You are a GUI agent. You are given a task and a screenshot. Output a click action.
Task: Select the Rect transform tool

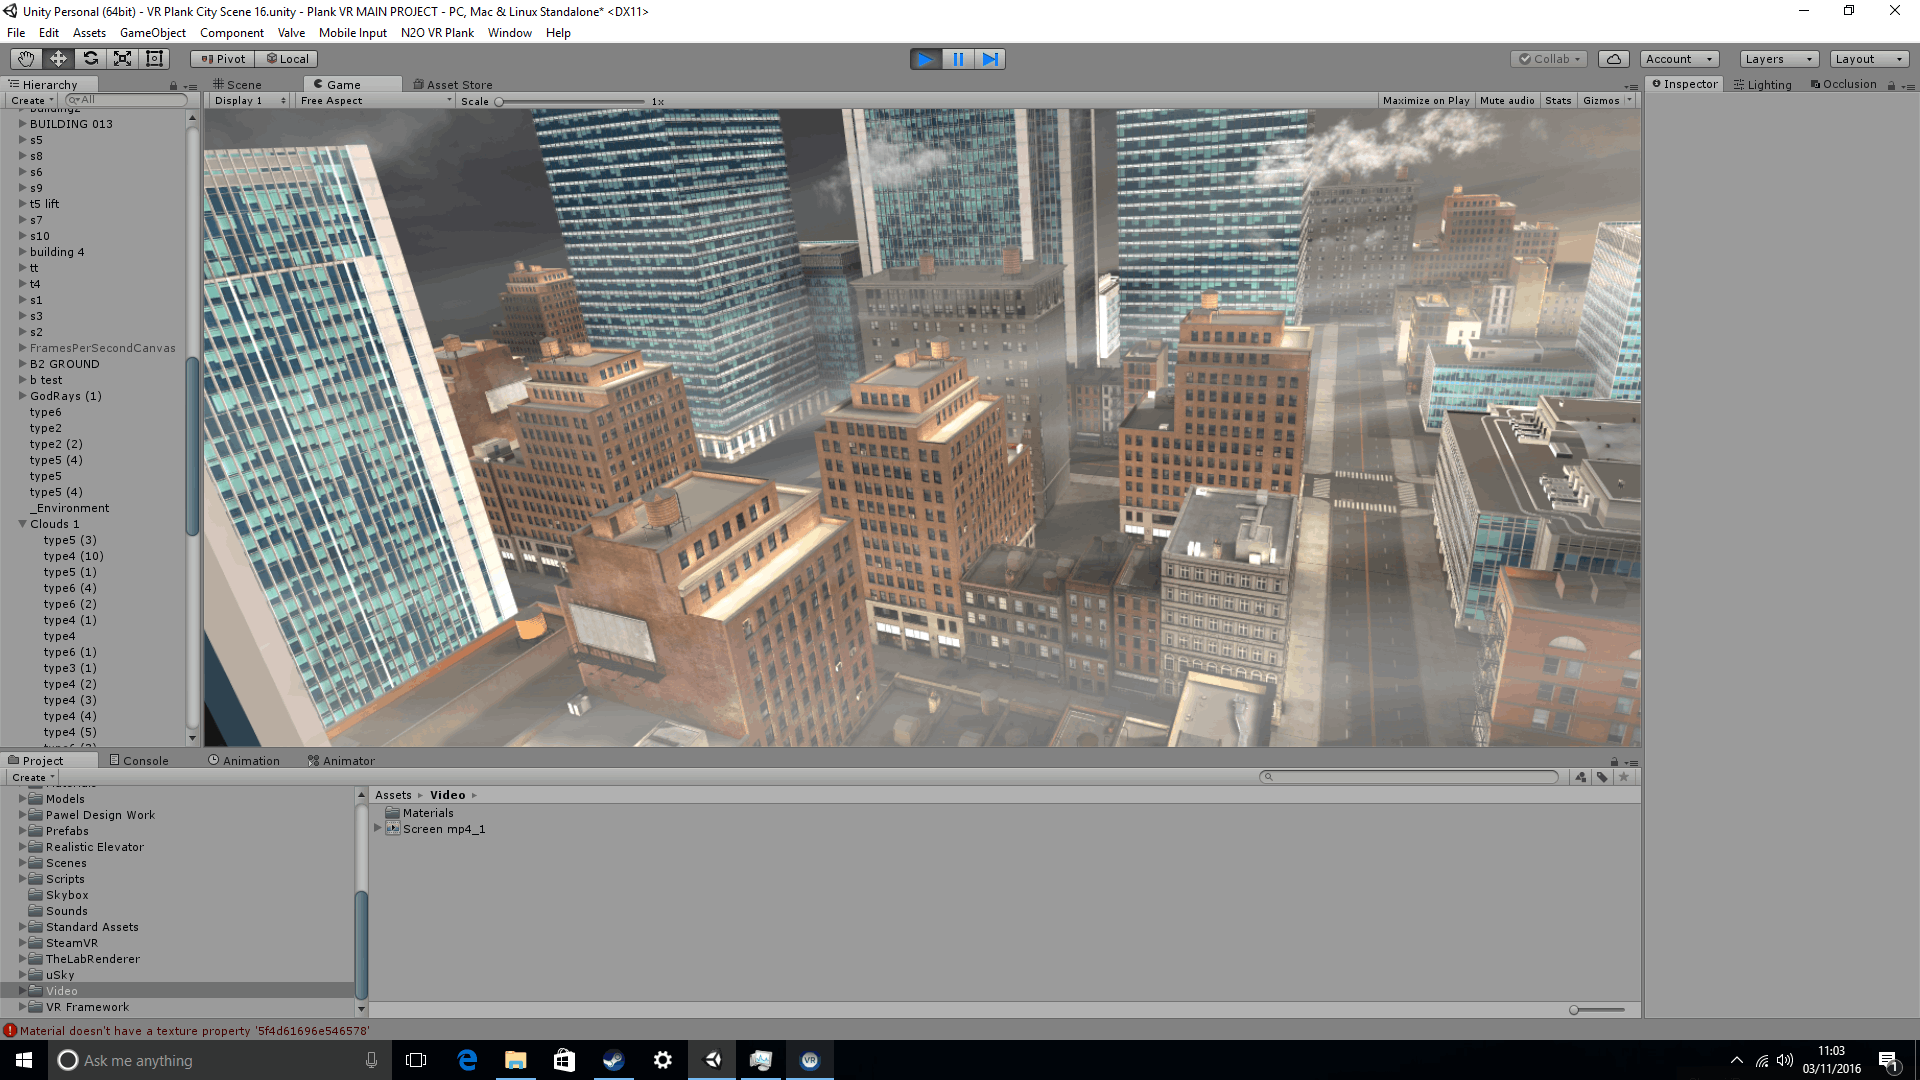click(x=154, y=59)
